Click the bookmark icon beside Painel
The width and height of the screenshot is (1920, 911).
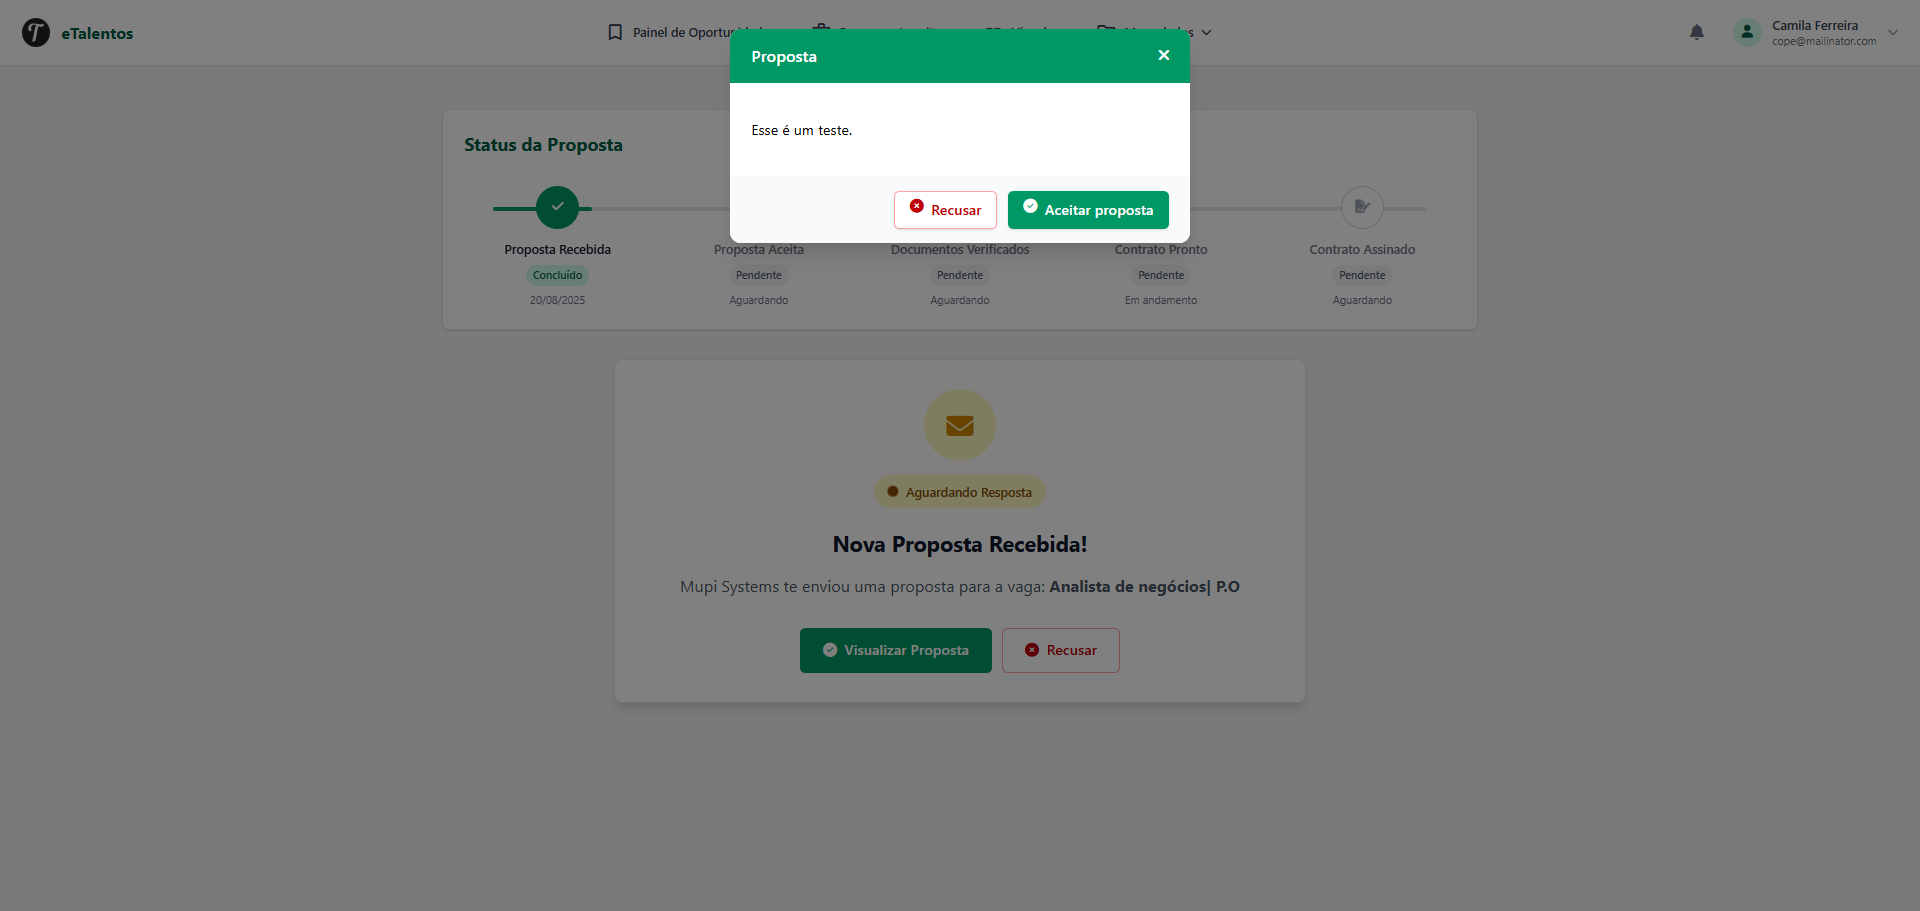coord(615,33)
